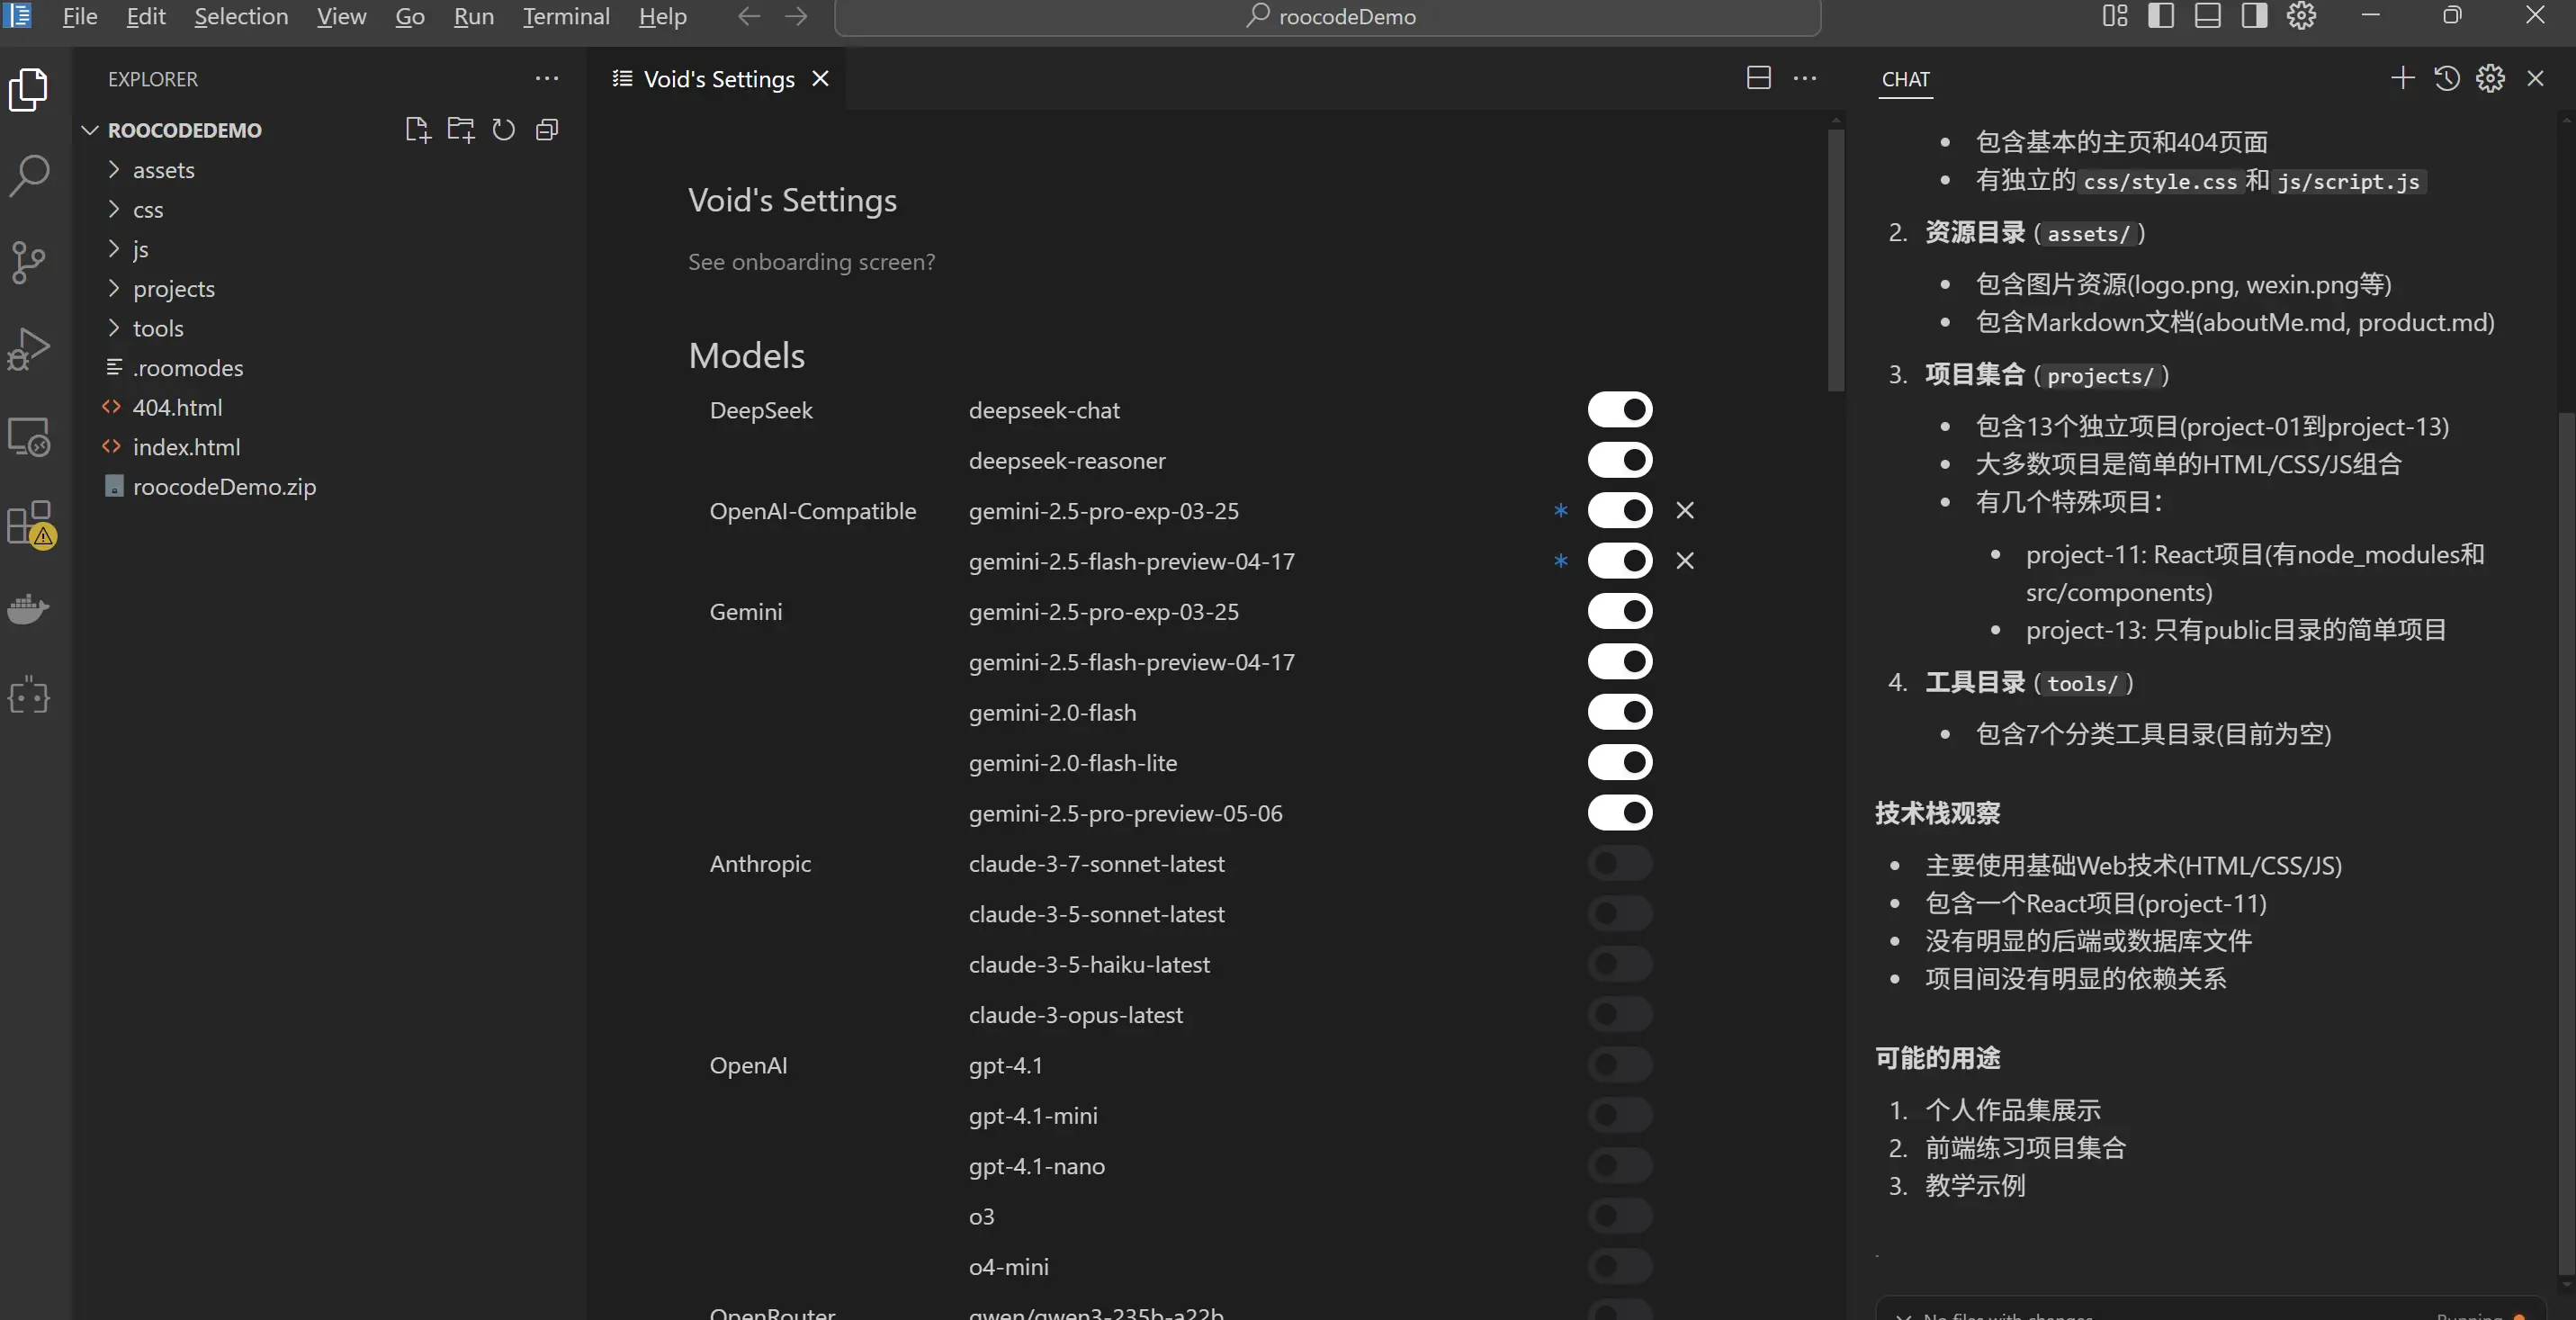Remove OpenAI-Compatible gemini-2.5-pro-exp-03-25 model

click(x=1685, y=511)
